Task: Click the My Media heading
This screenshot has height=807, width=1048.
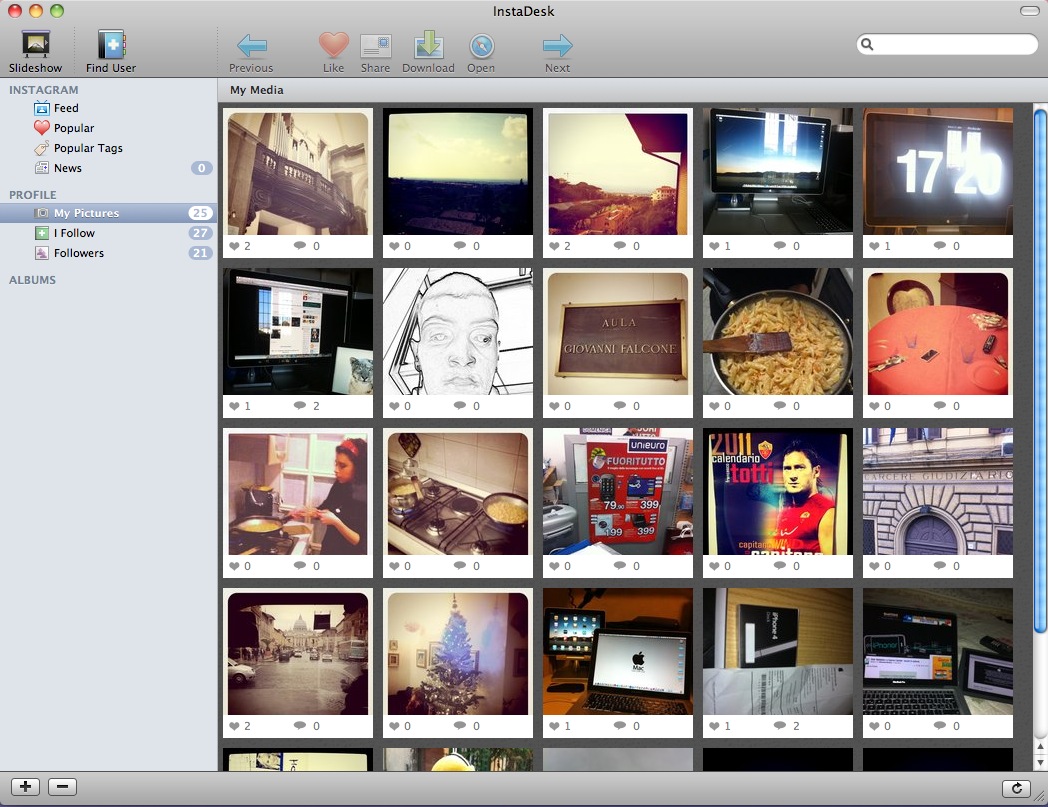Action: (x=257, y=90)
